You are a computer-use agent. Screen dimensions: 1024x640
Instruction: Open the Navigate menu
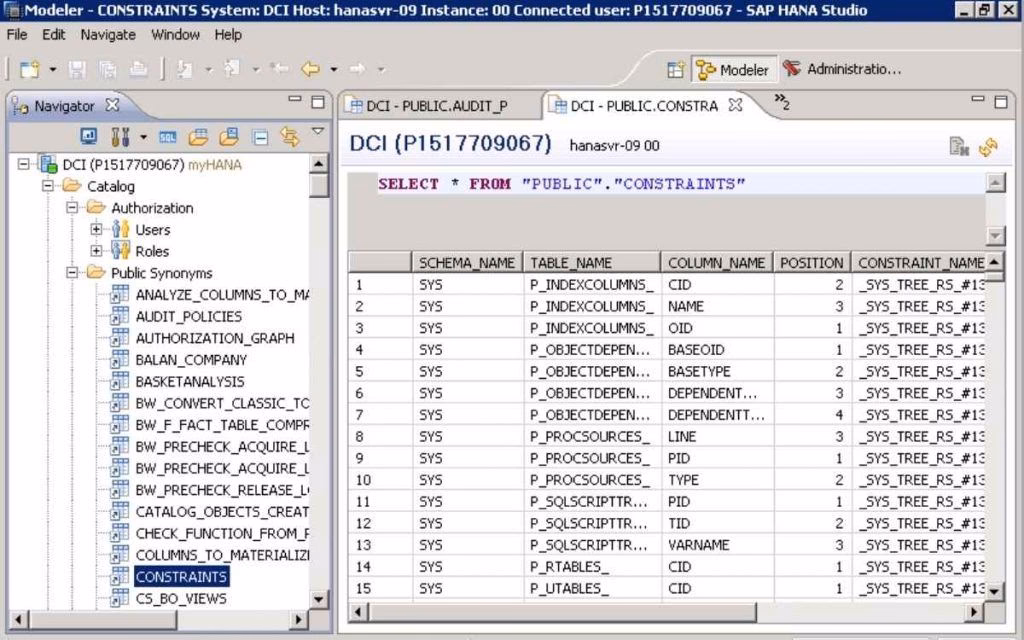click(x=108, y=35)
